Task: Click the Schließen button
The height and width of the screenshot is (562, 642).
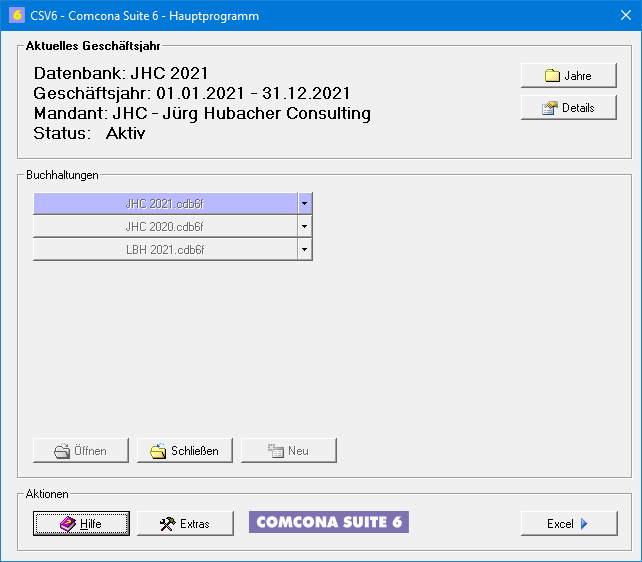Action: point(185,450)
